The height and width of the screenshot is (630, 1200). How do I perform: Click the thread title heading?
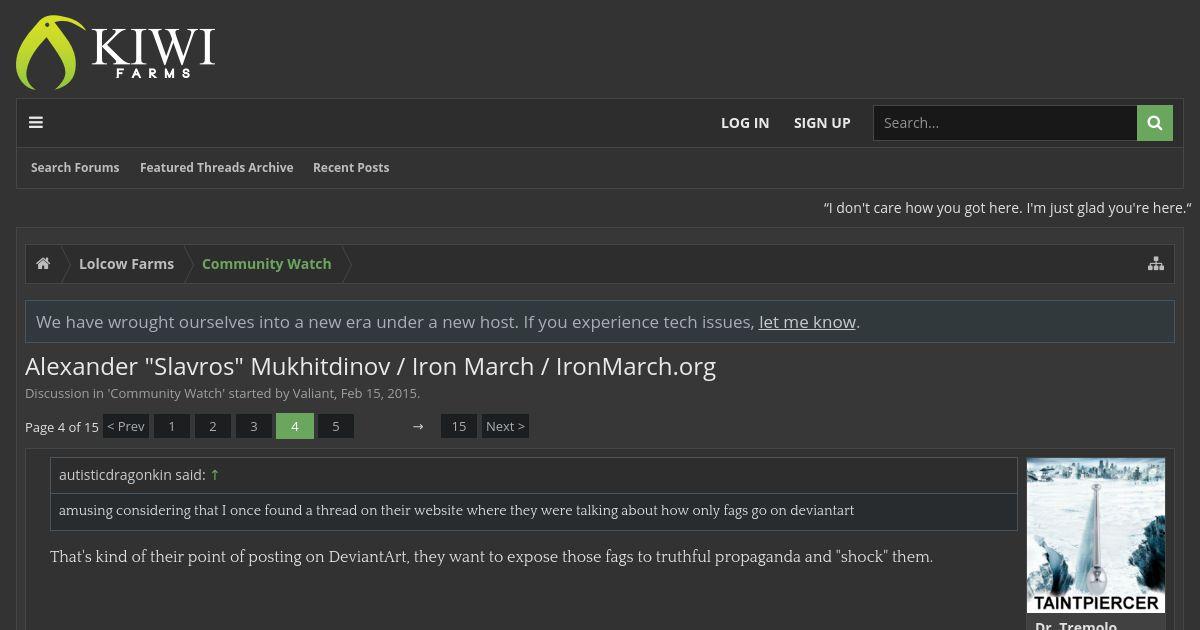tap(370, 366)
